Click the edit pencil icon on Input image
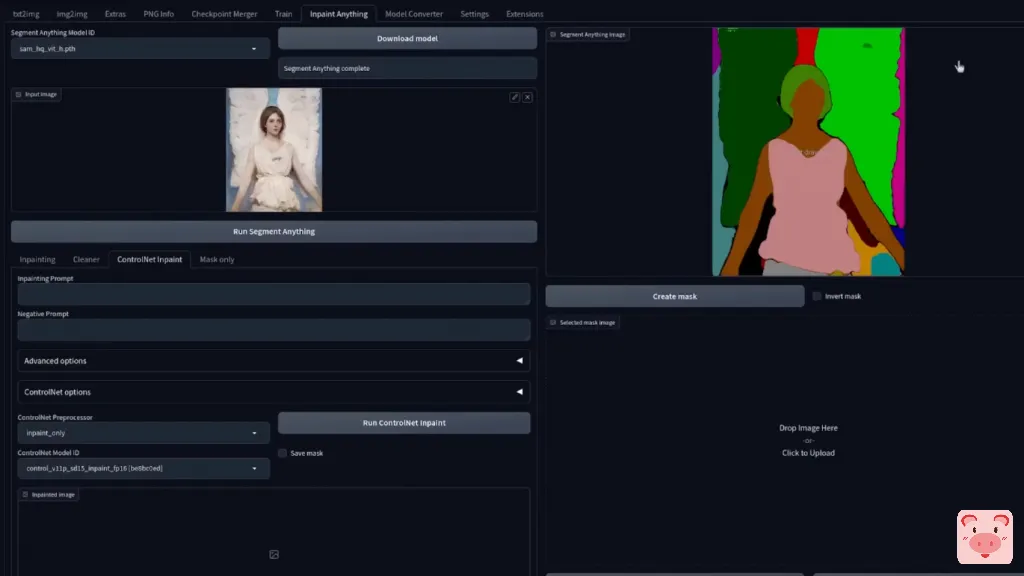This screenshot has width=1024, height=576. [x=515, y=97]
